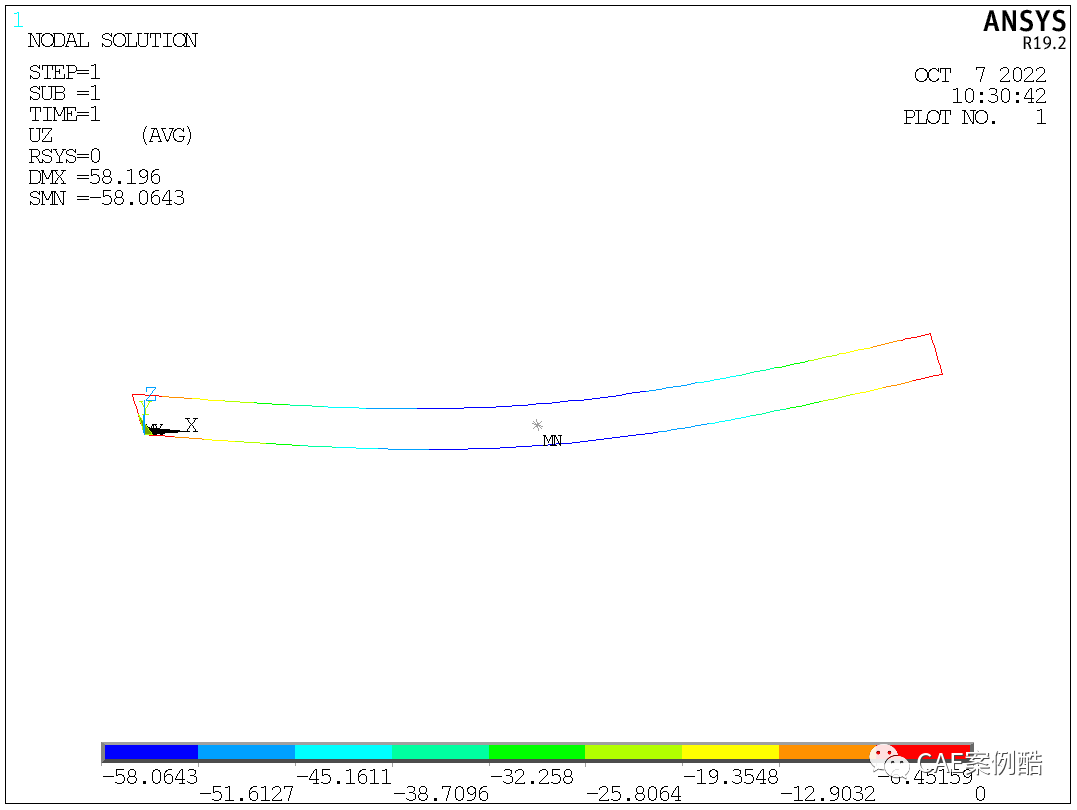1077x810 pixels.
Task: Click the NODAL SOLUTION title text
Action: pos(113,41)
